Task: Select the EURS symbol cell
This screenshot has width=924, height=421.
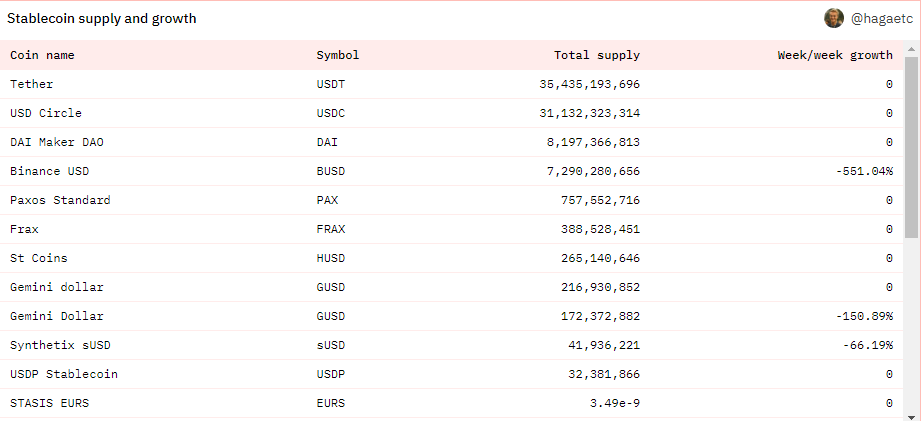Action: (x=331, y=403)
